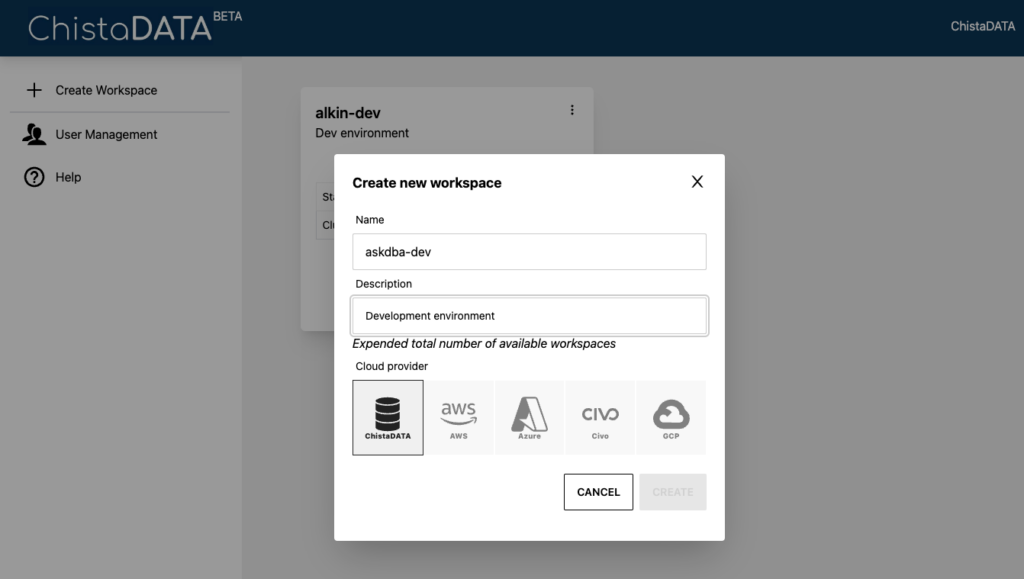Open the User Management sidebar text entry
This screenshot has height=579, width=1024.
[x=106, y=134]
